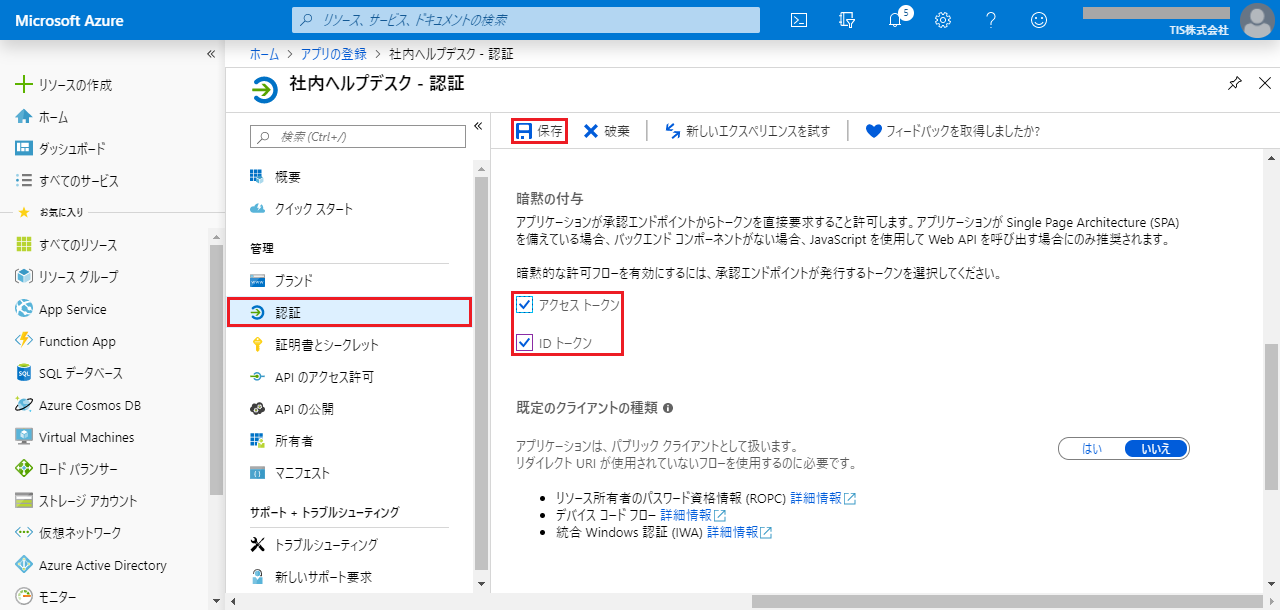Click the 保存 save button

coord(539,131)
